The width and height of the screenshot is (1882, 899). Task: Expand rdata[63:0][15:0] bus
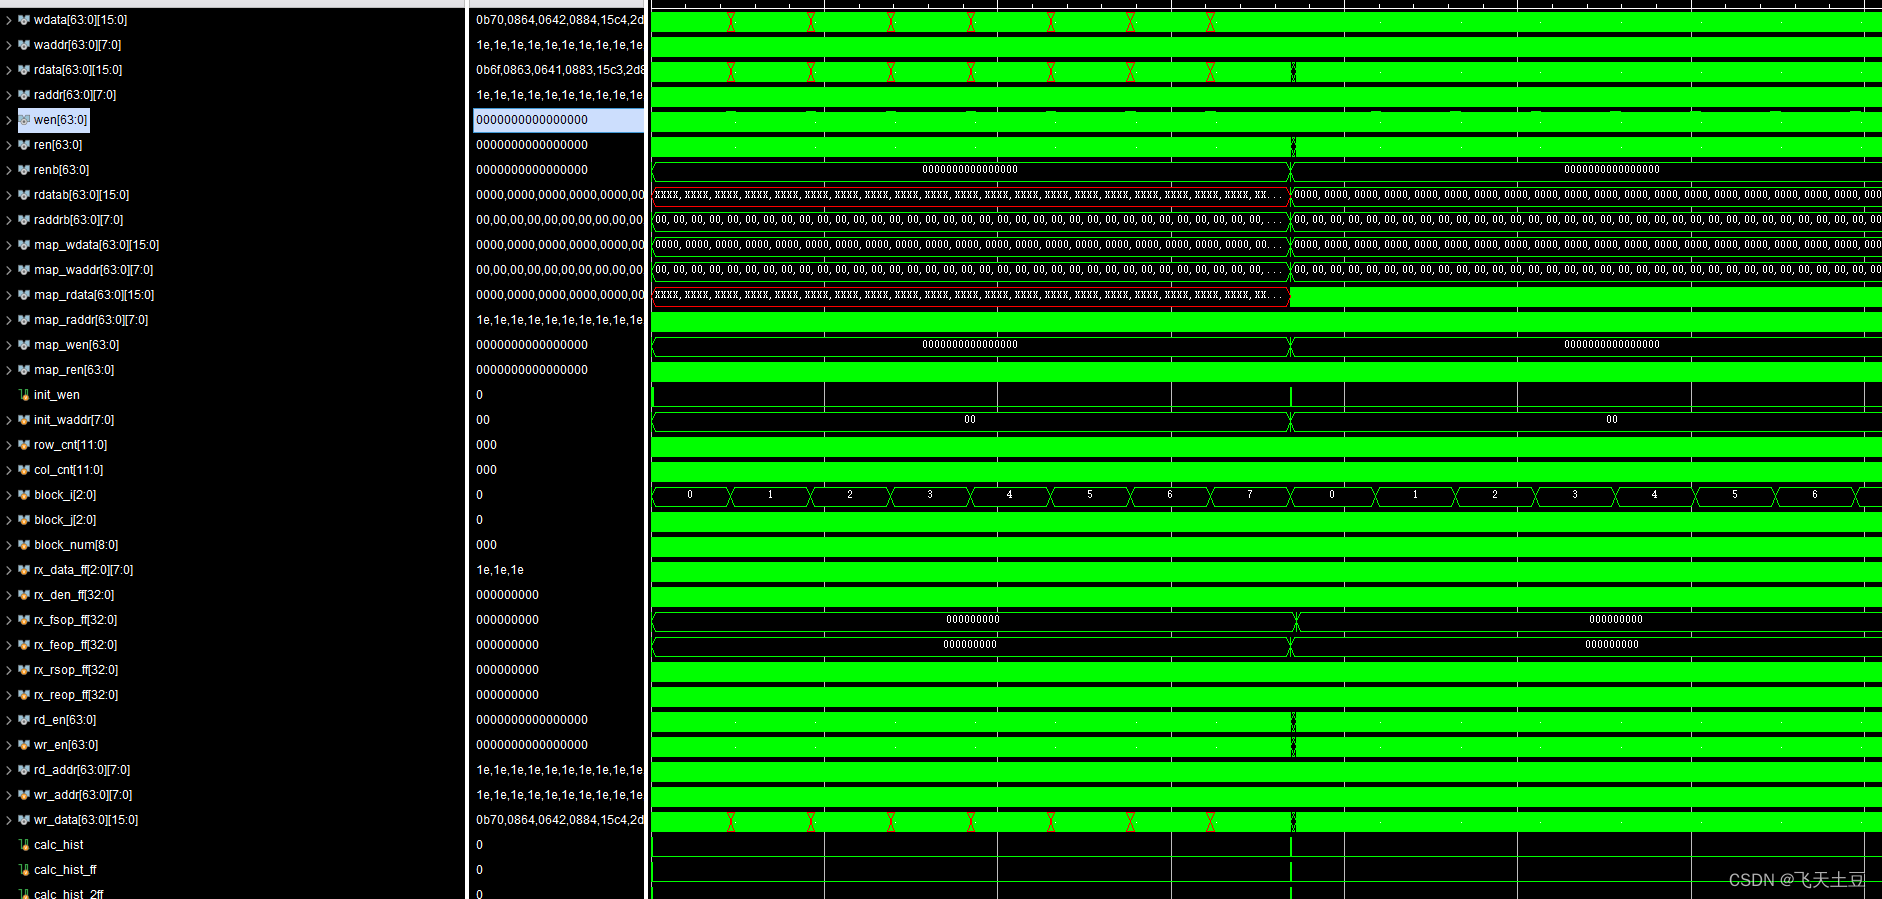[9, 70]
